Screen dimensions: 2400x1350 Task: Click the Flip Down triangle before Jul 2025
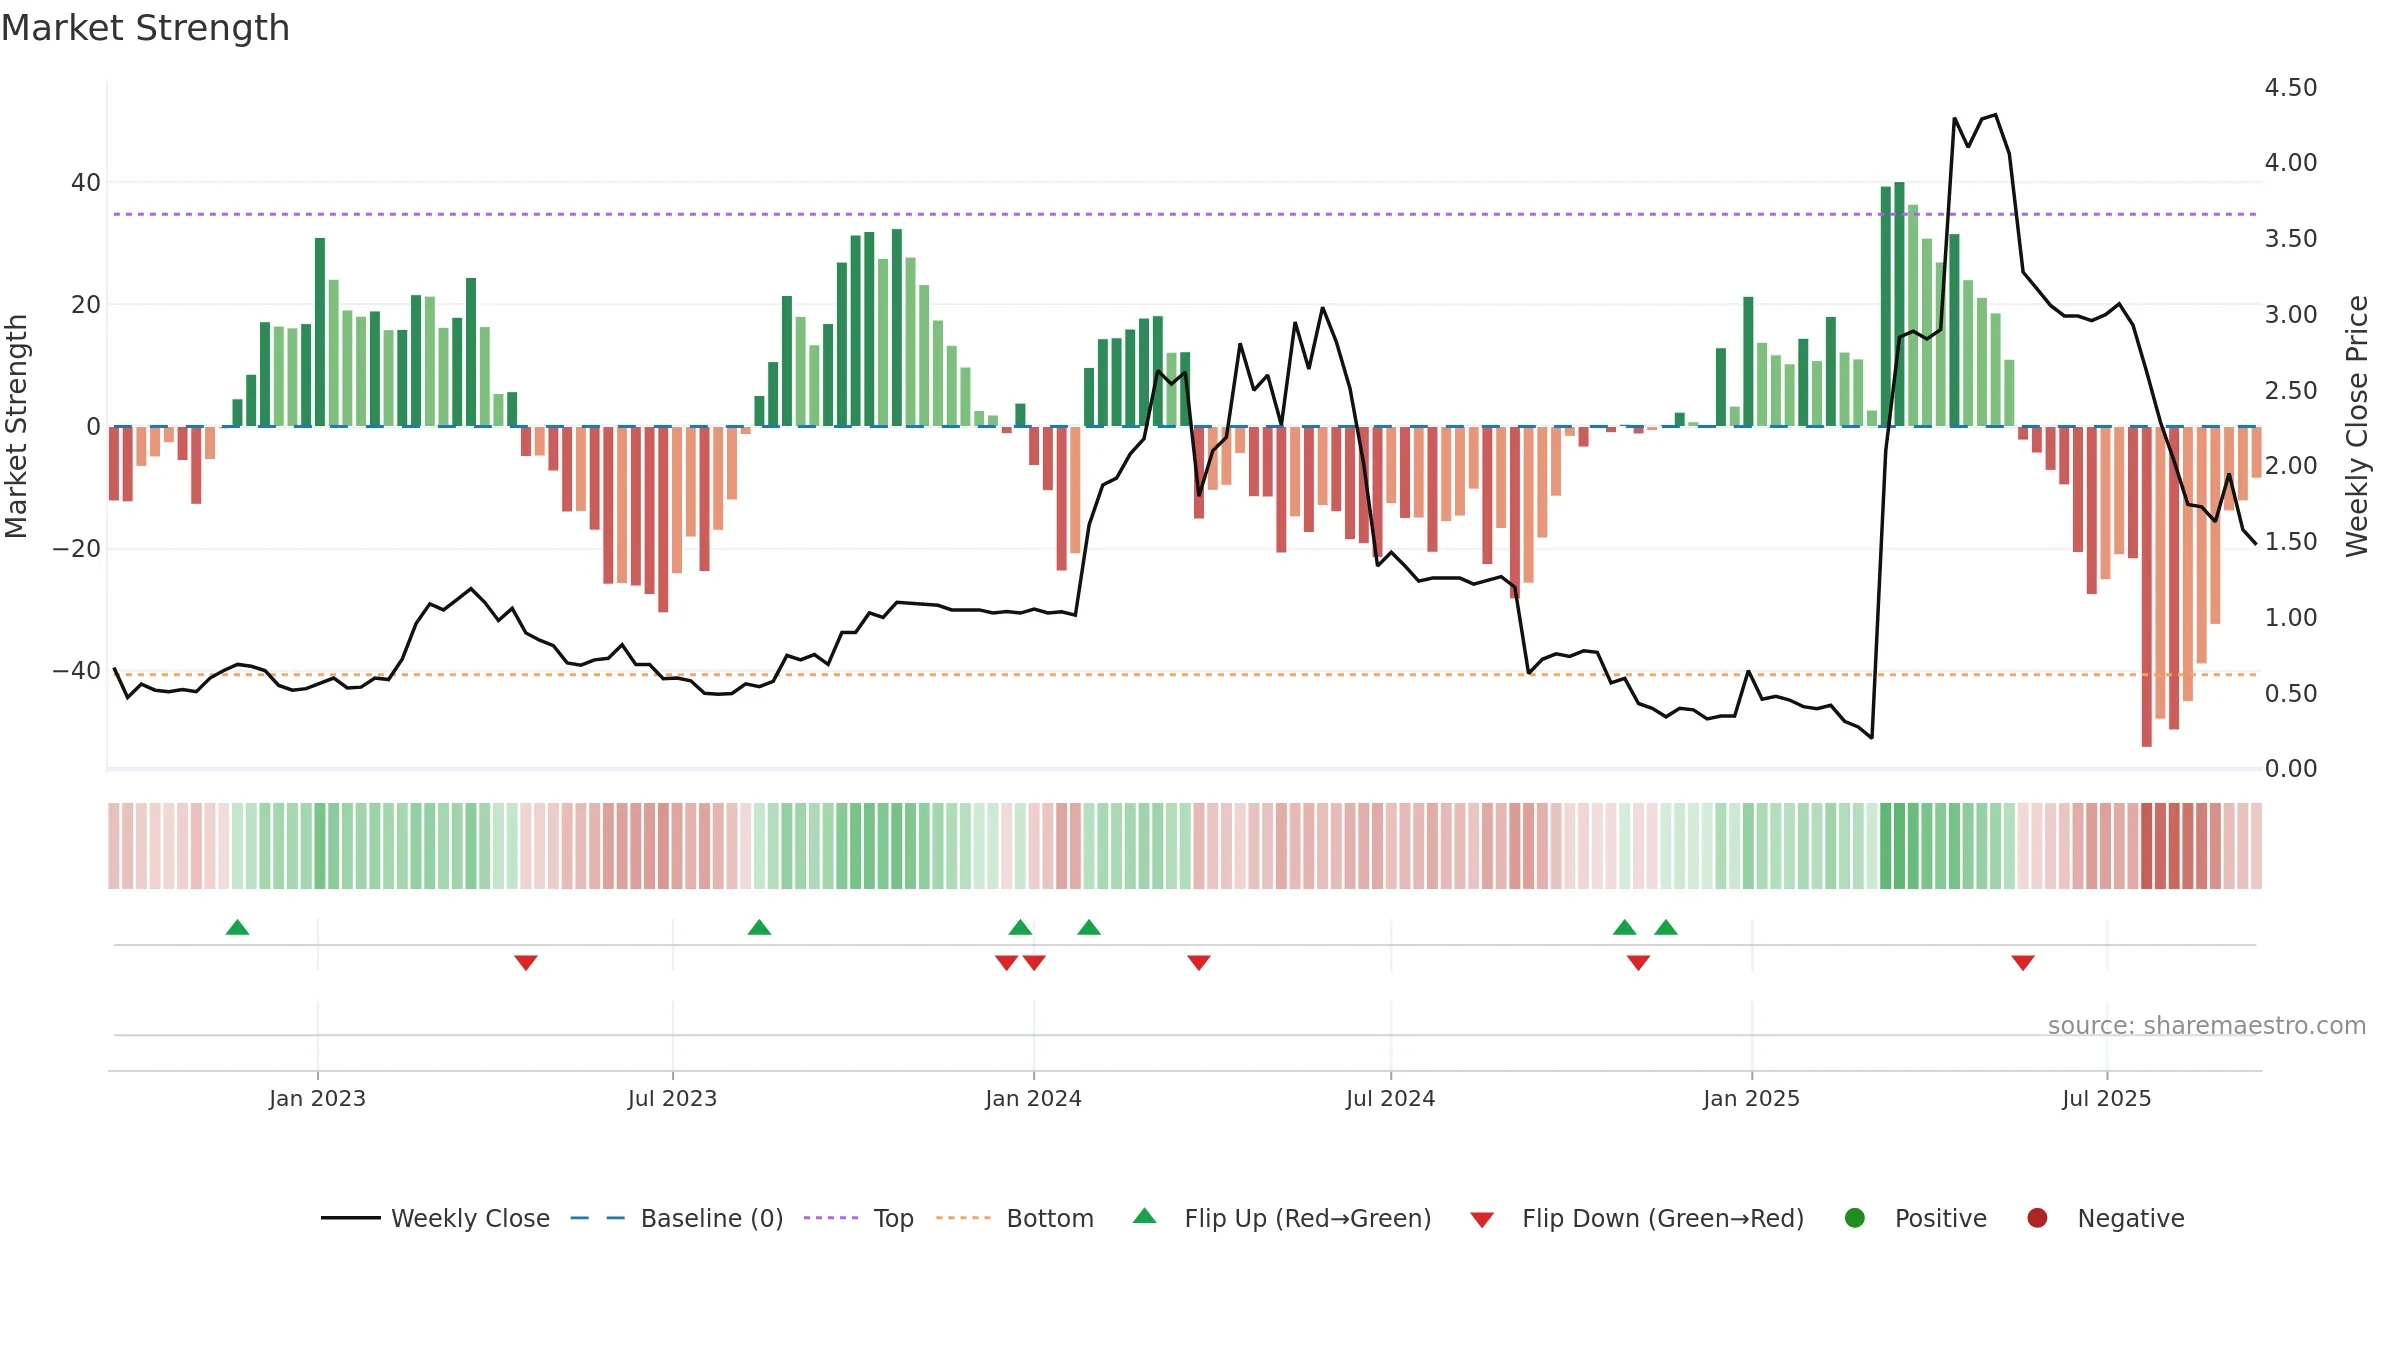[x=2023, y=963]
